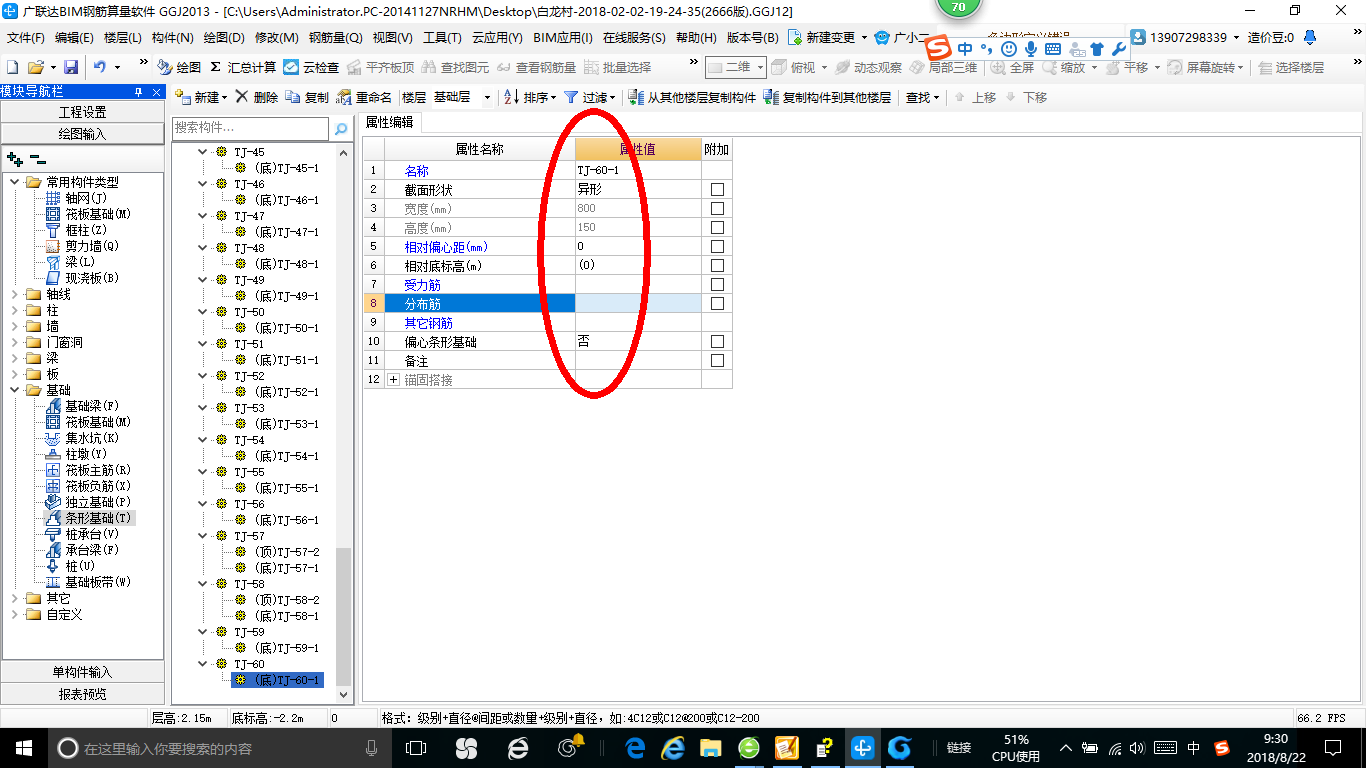This screenshot has height=768, width=1366.
Task: Select 桩承台(V) component type
Action: [x=82, y=534]
